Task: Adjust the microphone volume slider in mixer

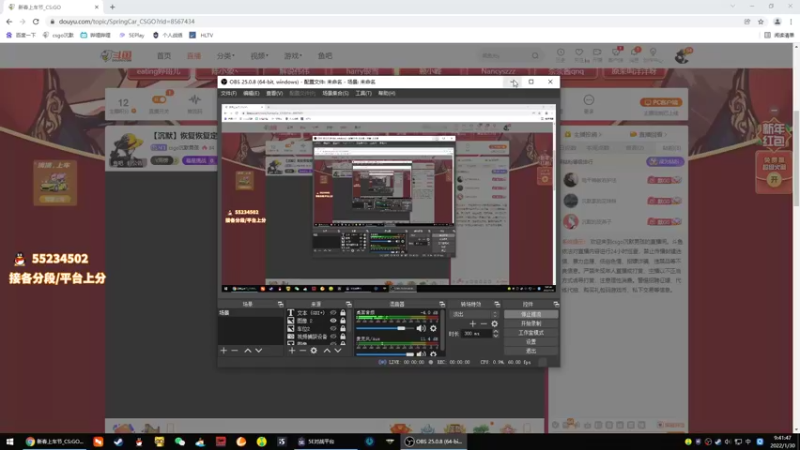Action: [x=386, y=354]
